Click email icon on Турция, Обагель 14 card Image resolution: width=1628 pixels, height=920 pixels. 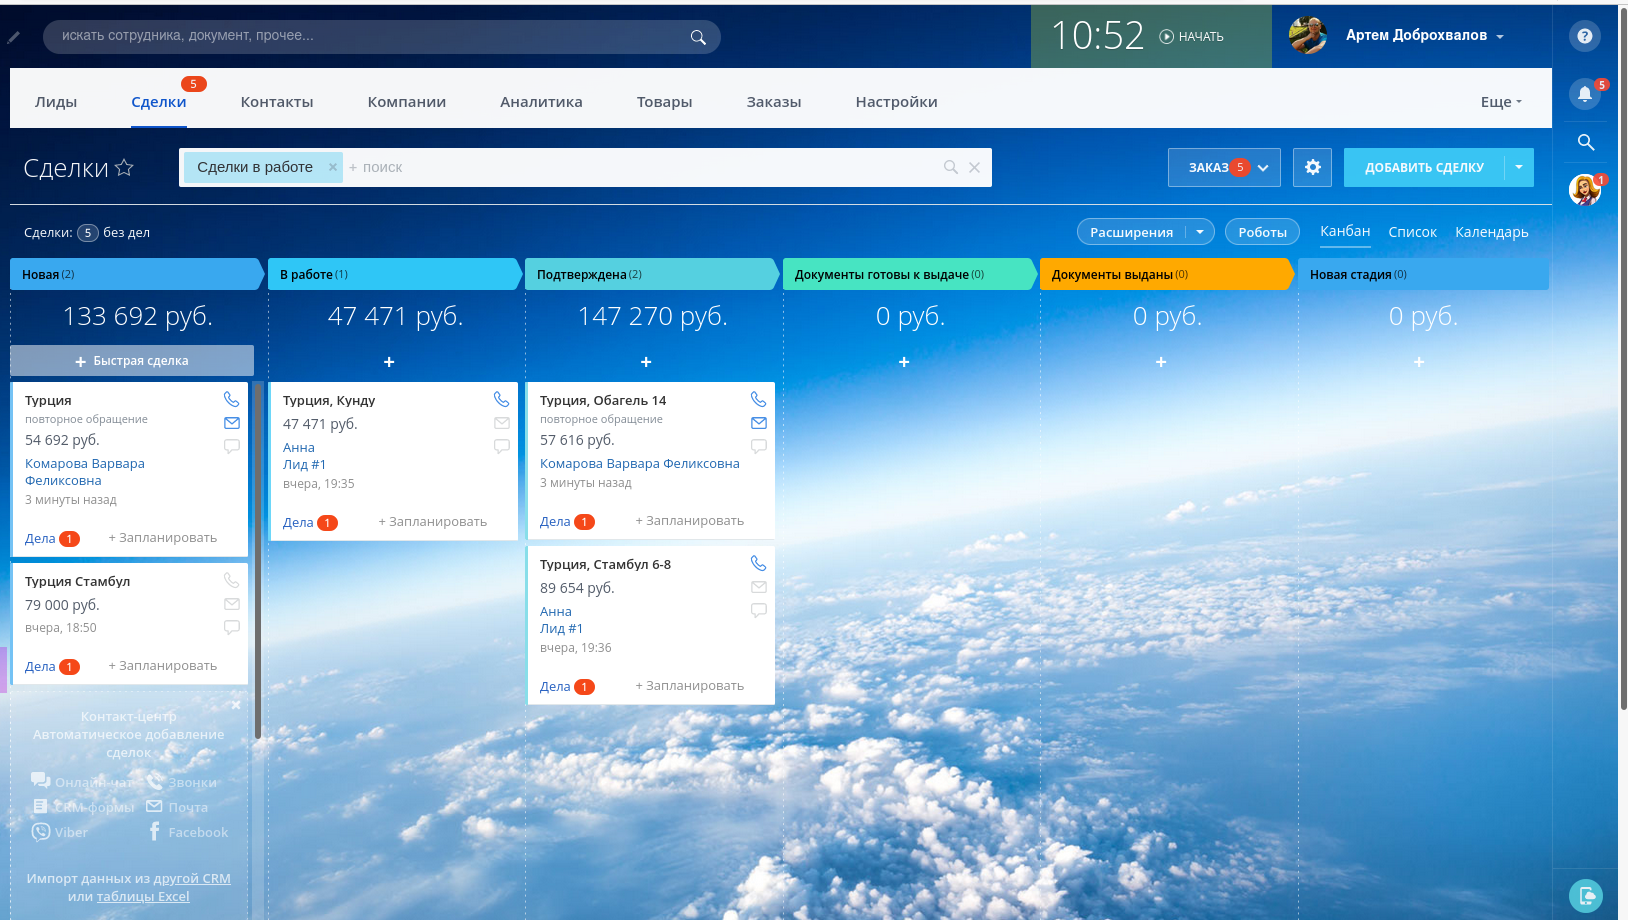pos(759,423)
